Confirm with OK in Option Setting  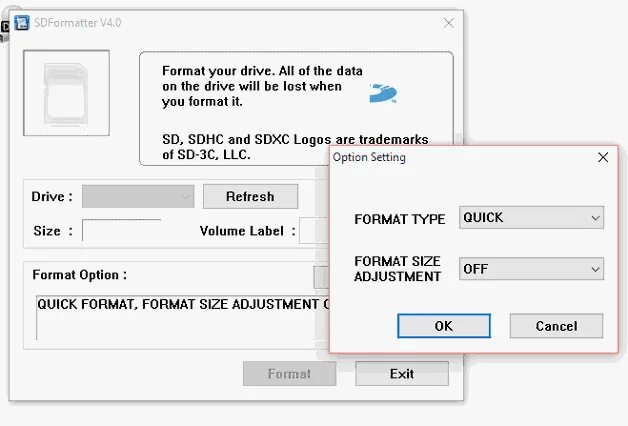point(444,326)
